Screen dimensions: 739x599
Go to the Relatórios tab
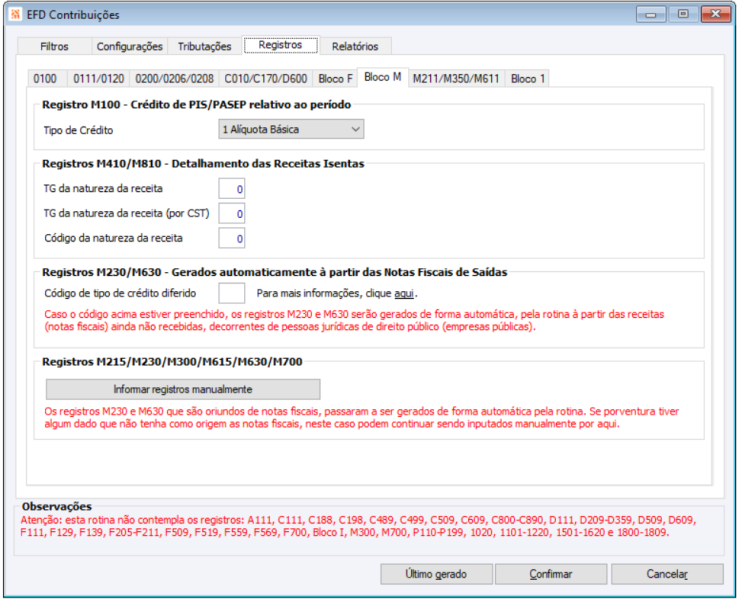tap(355, 46)
